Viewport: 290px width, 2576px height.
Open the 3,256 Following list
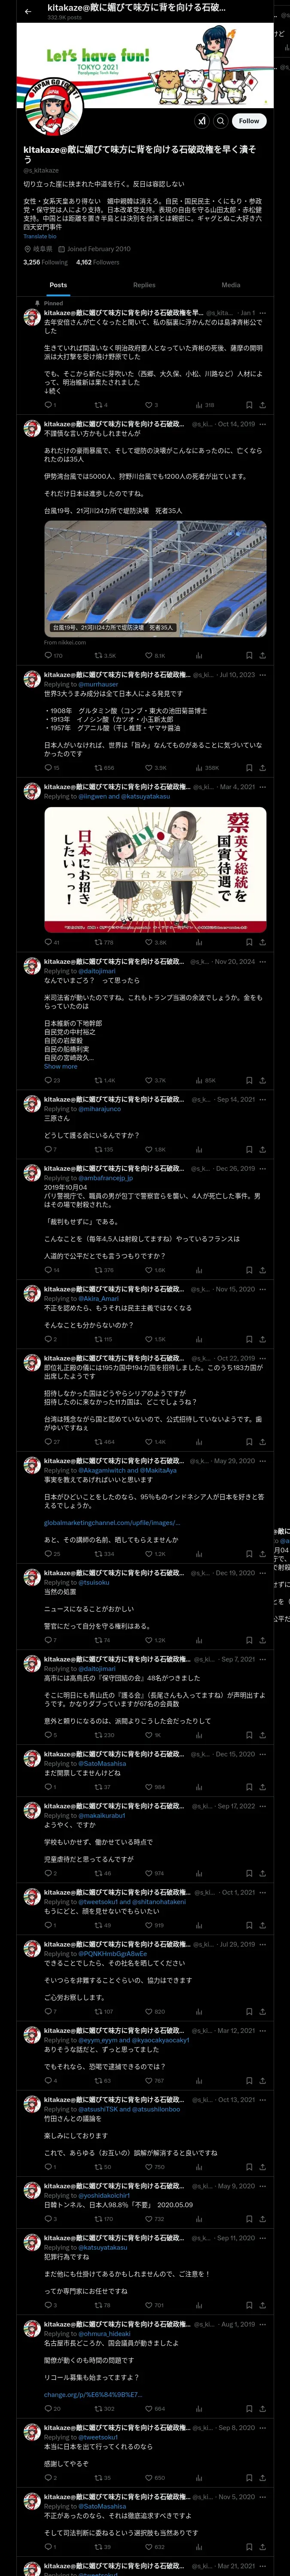click(45, 262)
